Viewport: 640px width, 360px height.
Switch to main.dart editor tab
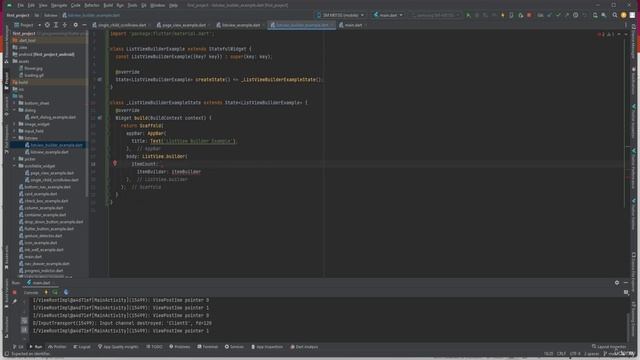coord(353,25)
